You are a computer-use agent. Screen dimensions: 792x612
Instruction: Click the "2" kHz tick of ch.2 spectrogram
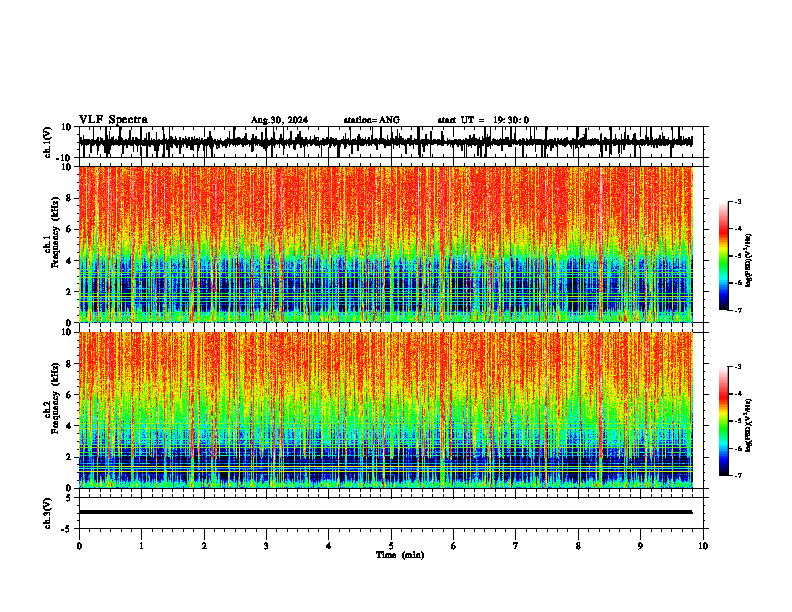69,457
